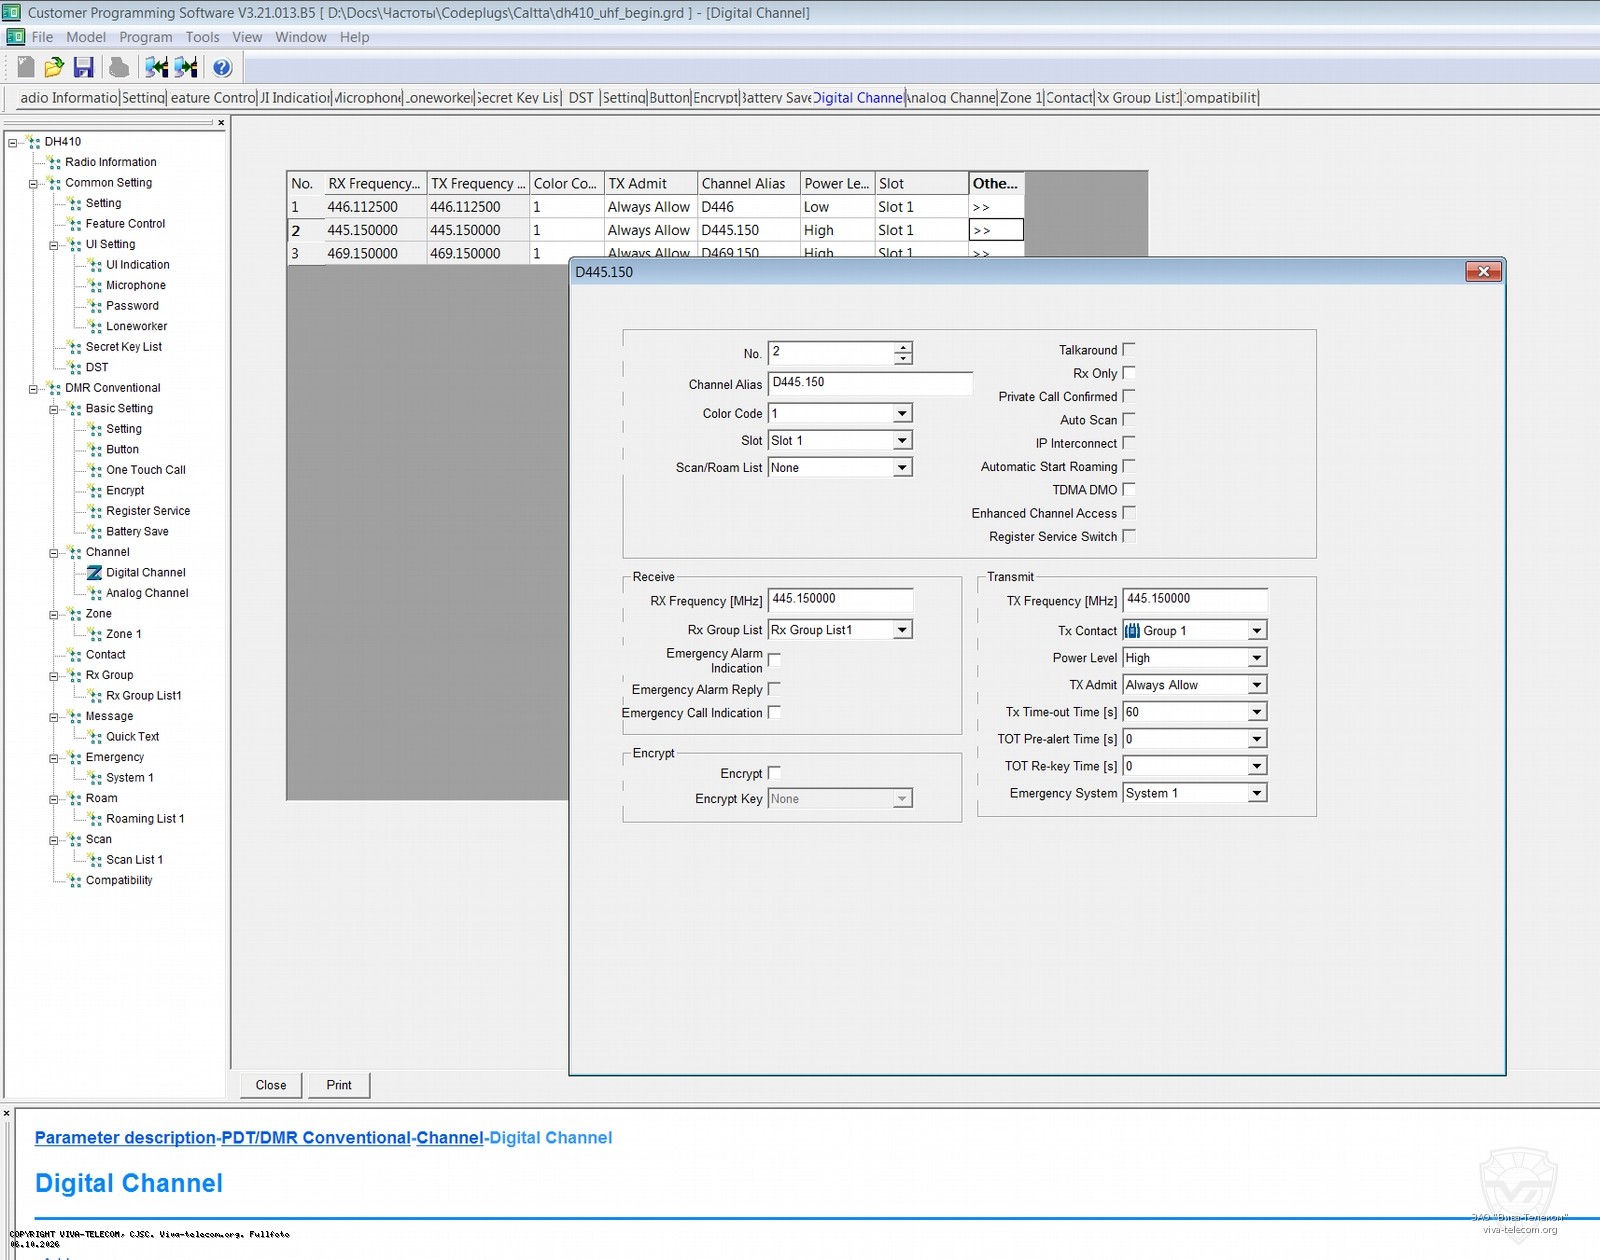Image resolution: width=1600 pixels, height=1260 pixels.
Task: Open the Slot dropdown
Action: tap(902, 440)
